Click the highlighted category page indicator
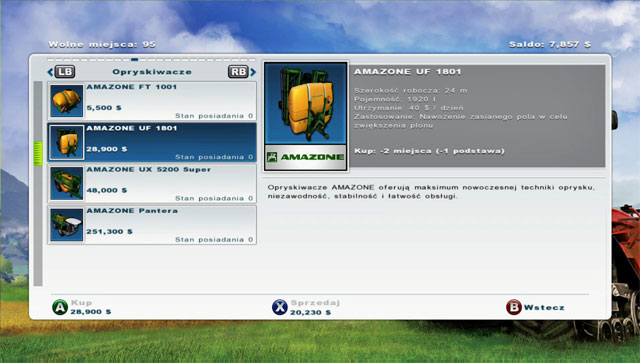 point(134,60)
